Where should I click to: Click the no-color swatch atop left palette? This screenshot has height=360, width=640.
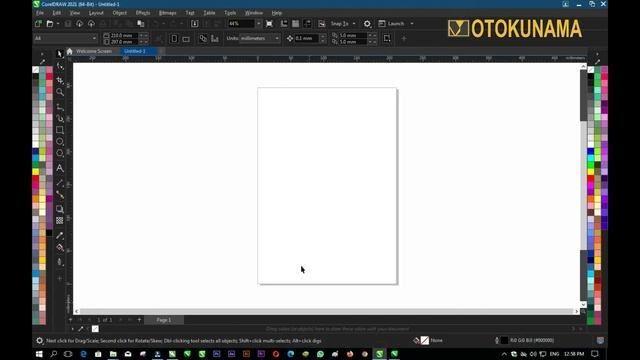(36, 70)
